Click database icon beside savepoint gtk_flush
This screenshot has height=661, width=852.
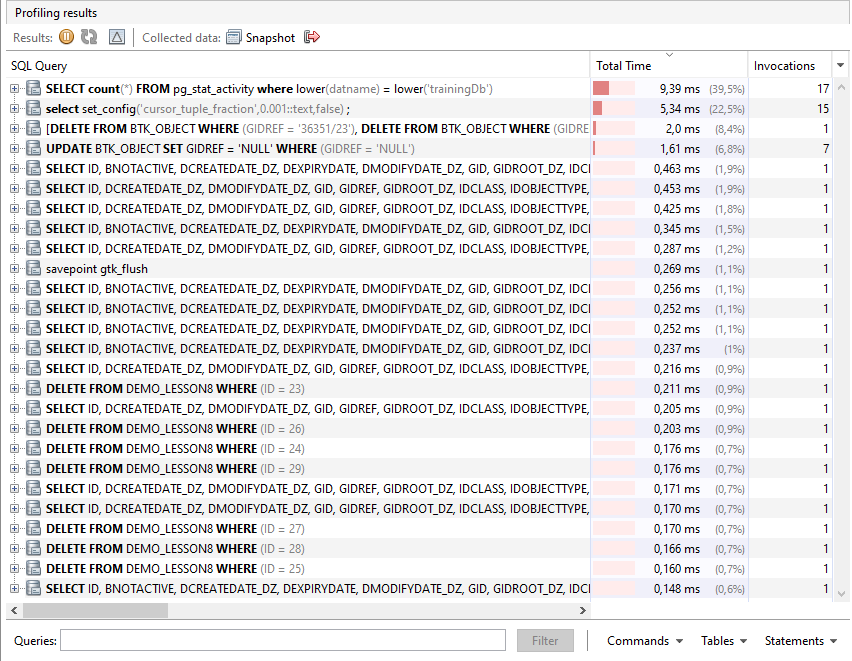point(33,269)
